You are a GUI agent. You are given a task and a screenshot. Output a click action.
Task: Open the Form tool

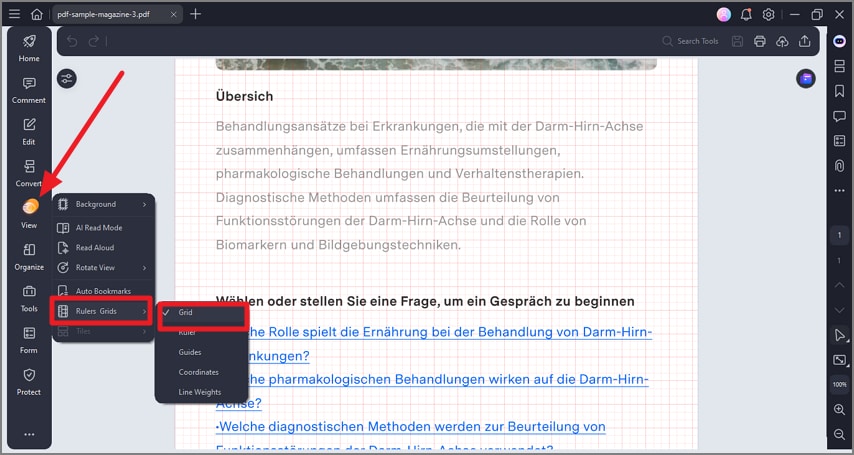click(29, 341)
